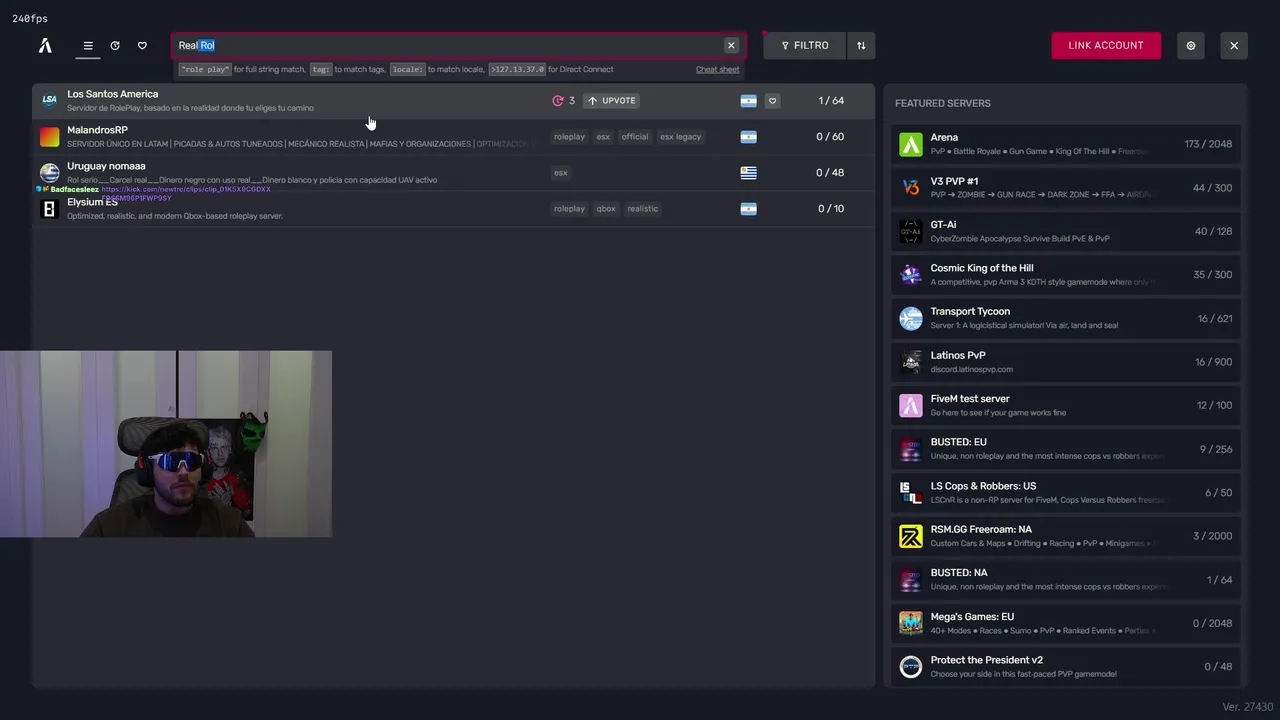
Task: Open BUSTED: EU featured server
Action: 1065,448
